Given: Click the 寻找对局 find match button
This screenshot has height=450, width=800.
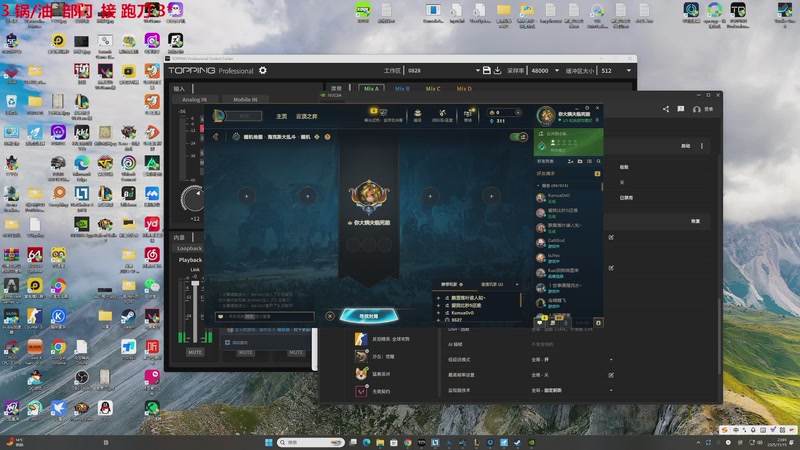Looking at the screenshot, I should (x=369, y=316).
